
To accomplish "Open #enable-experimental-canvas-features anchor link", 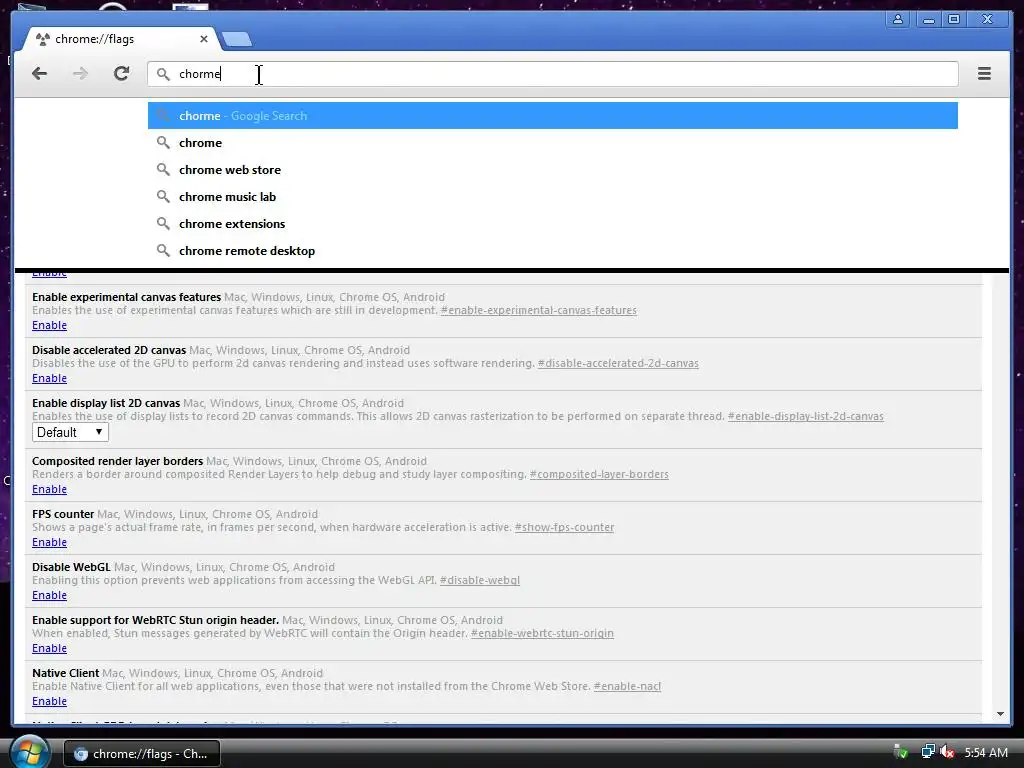I will tap(539, 310).
